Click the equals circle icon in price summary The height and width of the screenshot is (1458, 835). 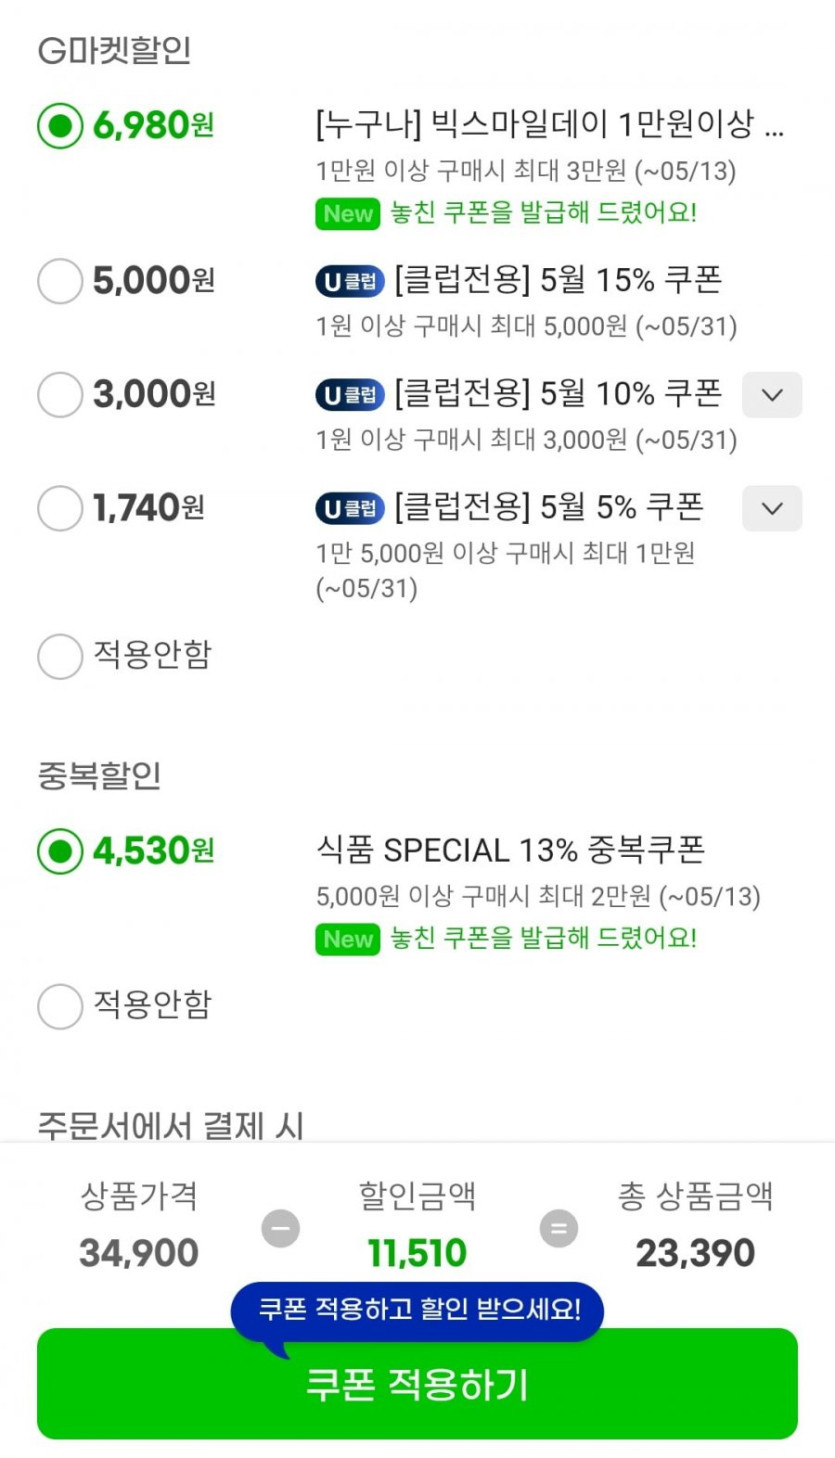[559, 1229]
